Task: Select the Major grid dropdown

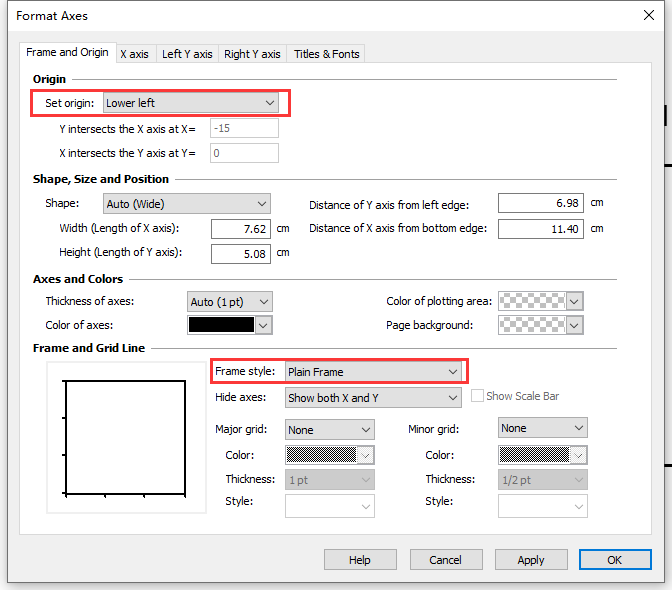Action: pos(329,429)
